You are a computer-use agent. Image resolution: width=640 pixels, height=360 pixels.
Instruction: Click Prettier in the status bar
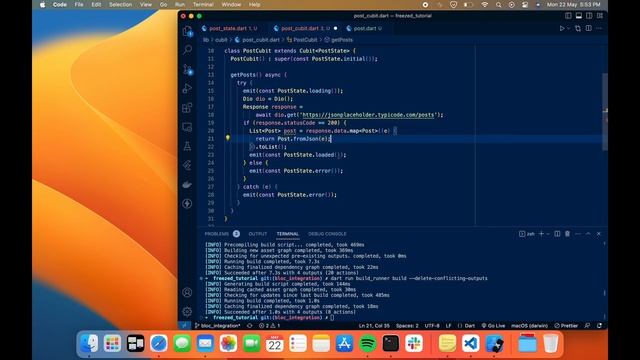coord(566,326)
